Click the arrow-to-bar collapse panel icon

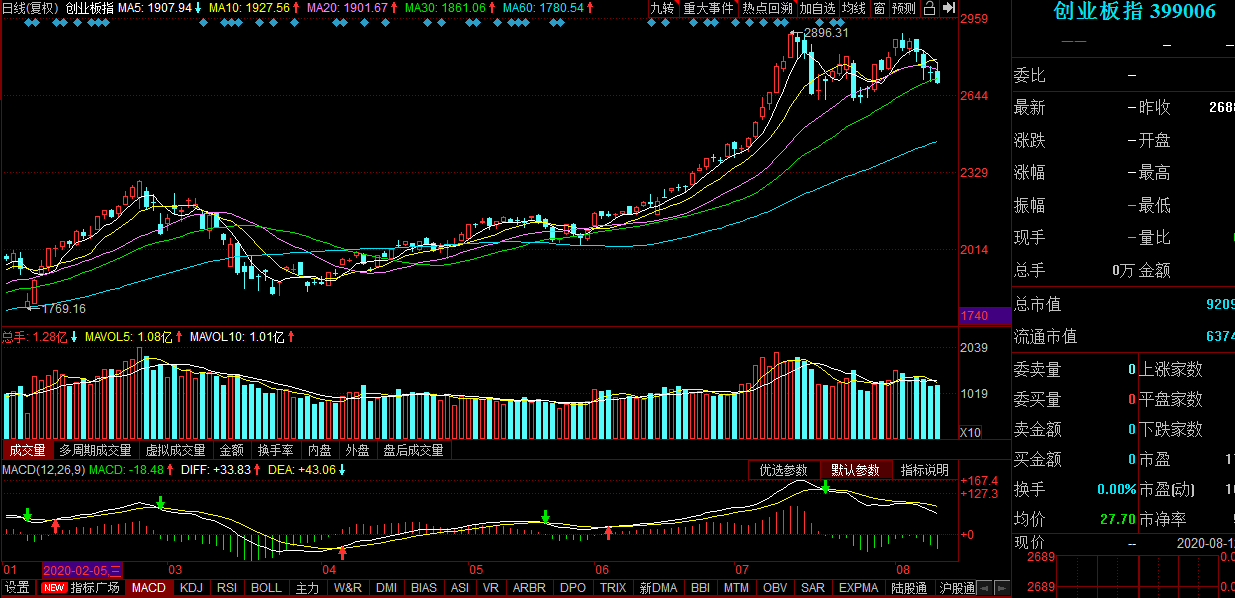click(948, 8)
